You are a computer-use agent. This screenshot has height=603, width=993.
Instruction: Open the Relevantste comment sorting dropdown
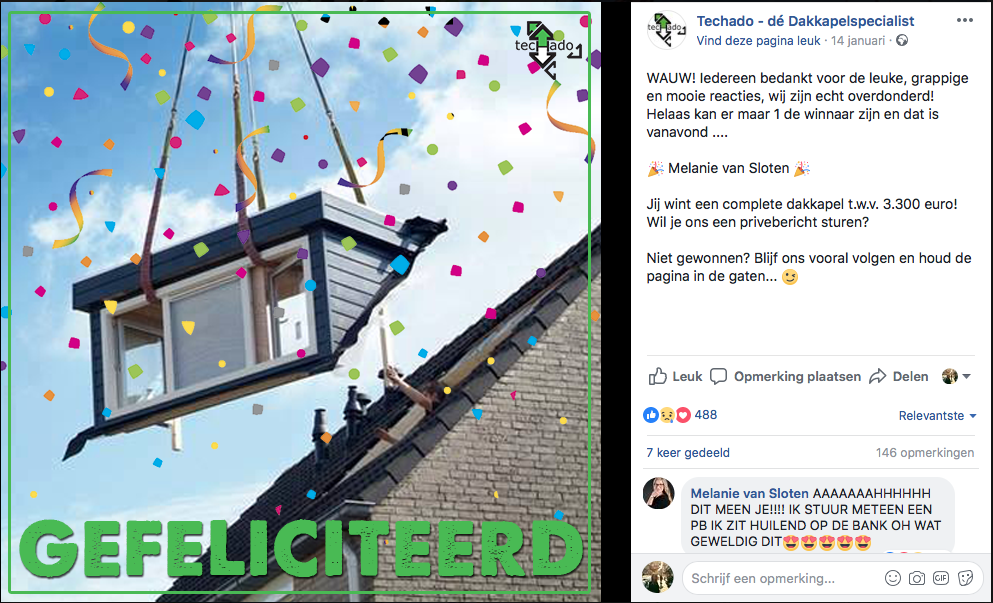coord(937,416)
